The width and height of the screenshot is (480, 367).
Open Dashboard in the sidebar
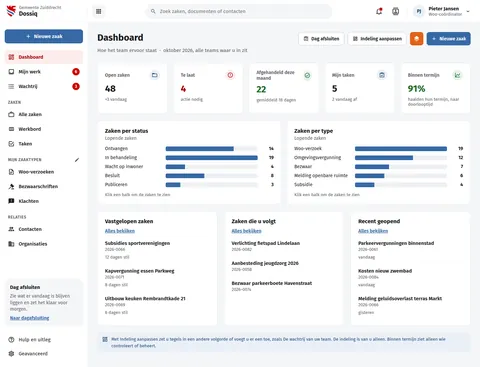pyautogui.click(x=44, y=57)
